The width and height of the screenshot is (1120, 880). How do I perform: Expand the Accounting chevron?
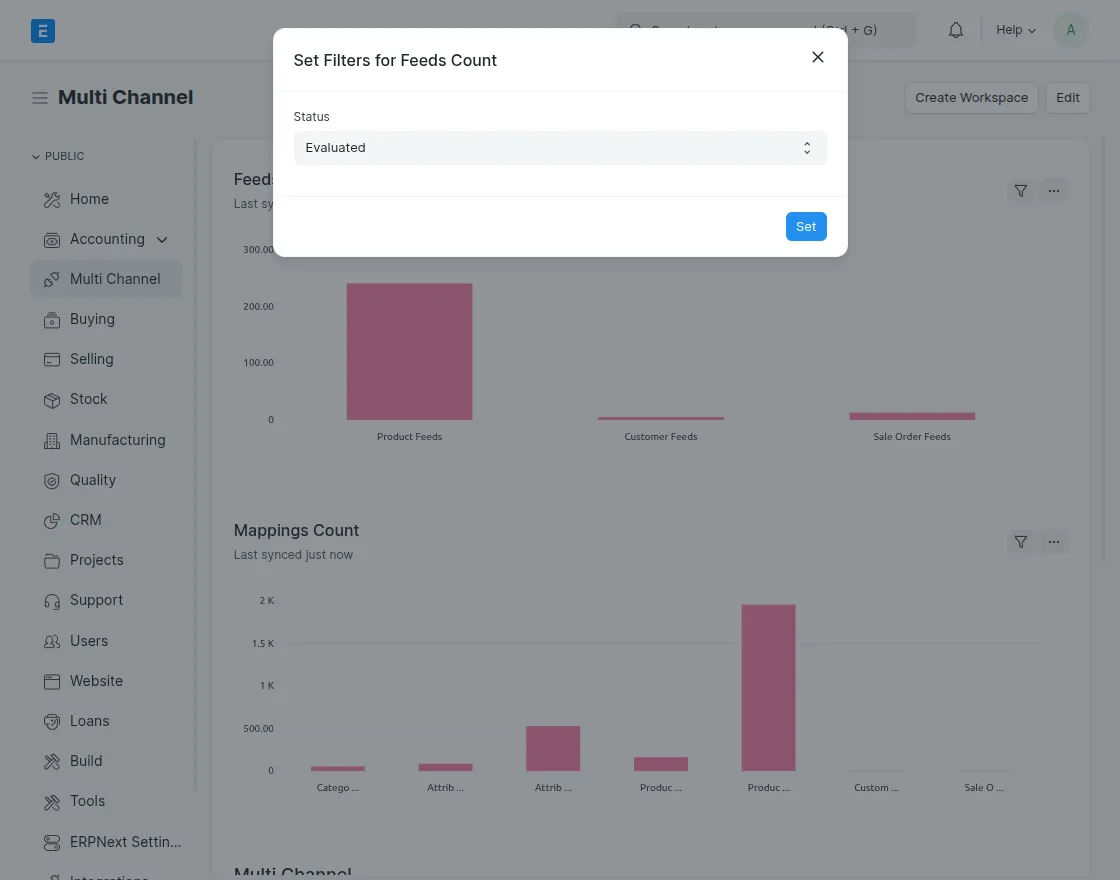click(x=161, y=239)
